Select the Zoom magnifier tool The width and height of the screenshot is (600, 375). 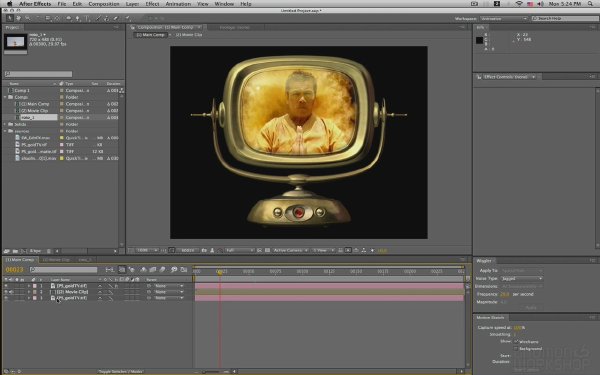pos(28,18)
